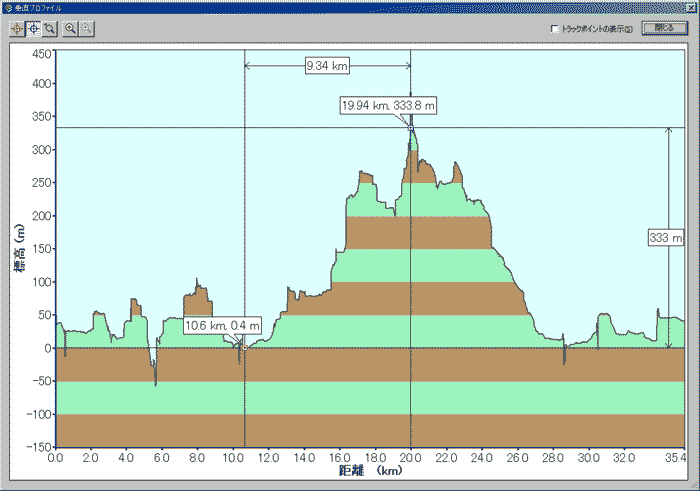This screenshot has width=700, height=491.
Task: Click the 9.34 km distance measurement label
Action: [x=328, y=67]
